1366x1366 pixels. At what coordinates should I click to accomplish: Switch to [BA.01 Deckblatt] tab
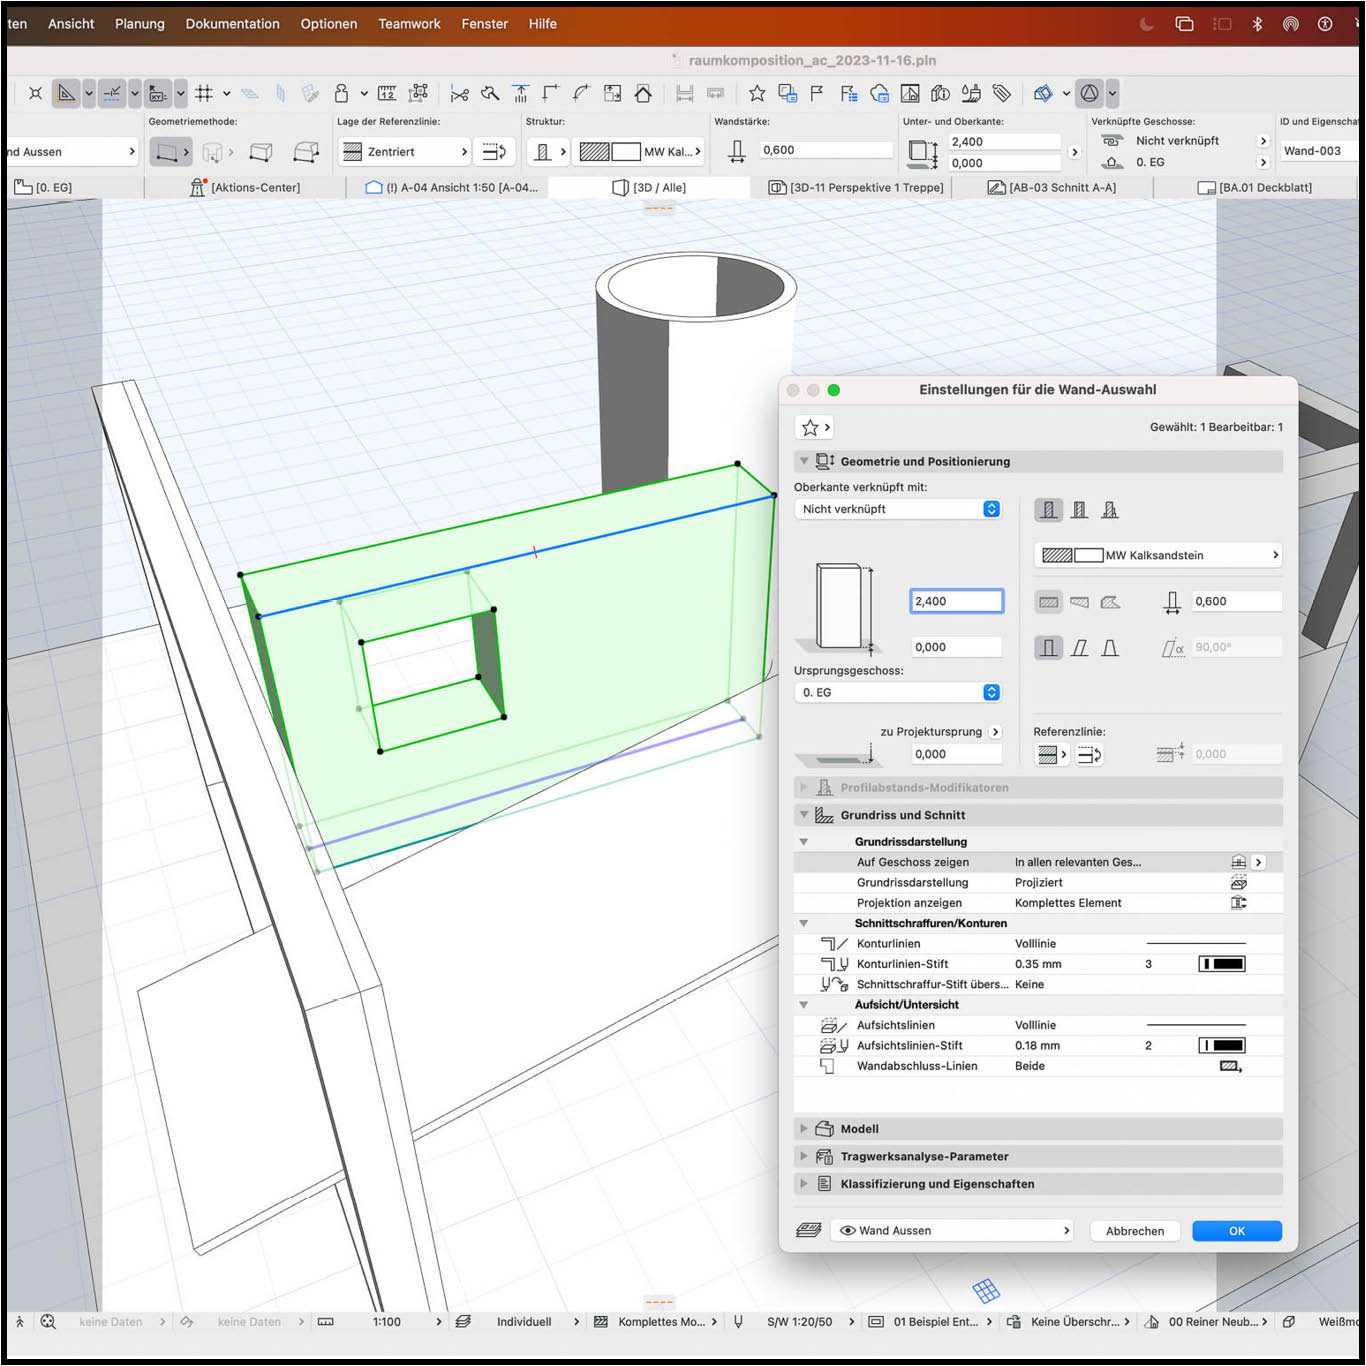click(x=1255, y=188)
